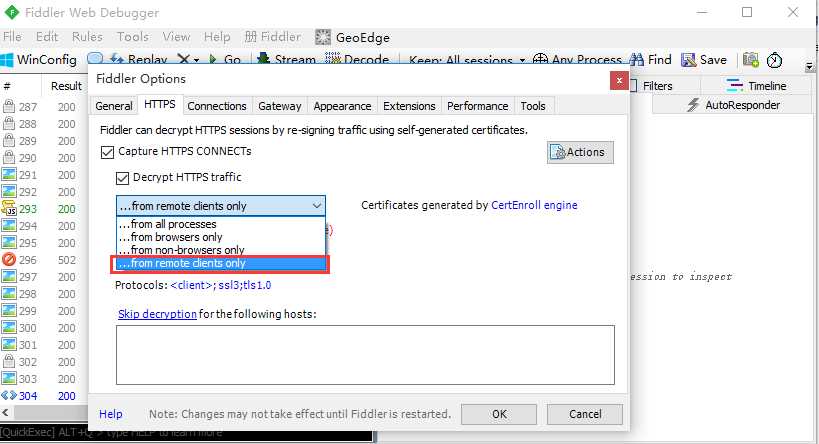This screenshot has width=819, height=444.
Task: Click the Result column header
Action: [66, 86]
